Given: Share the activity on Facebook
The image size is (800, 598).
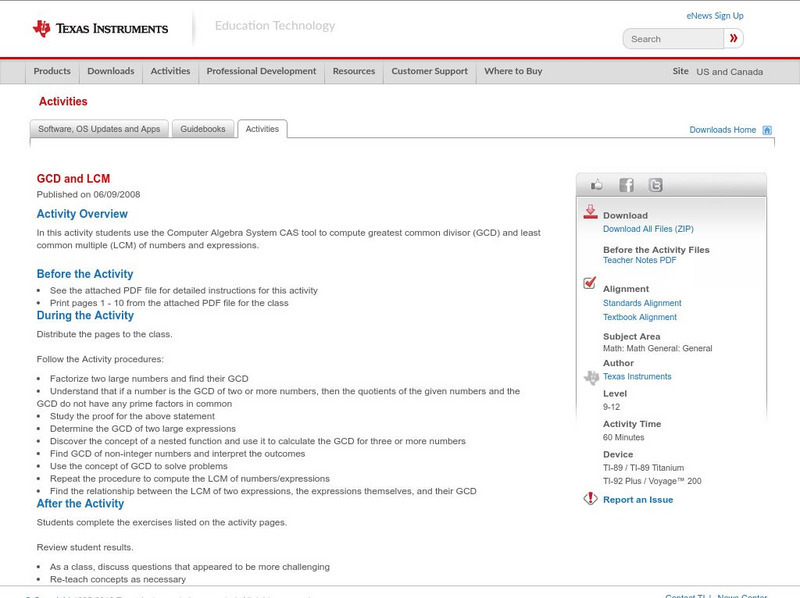Looking at the screenshot, I should pos(626,185).
